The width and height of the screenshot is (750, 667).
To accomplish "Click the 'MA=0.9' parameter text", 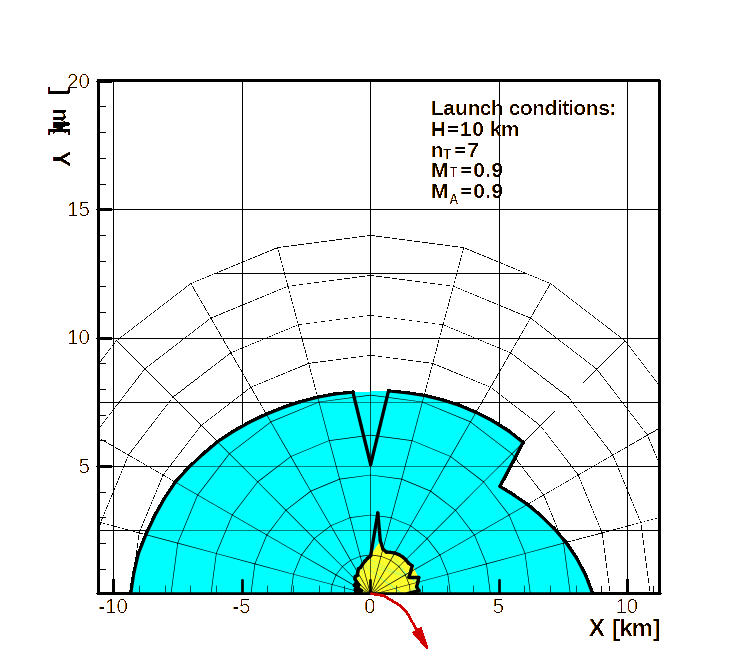I will tap(467, 192).
